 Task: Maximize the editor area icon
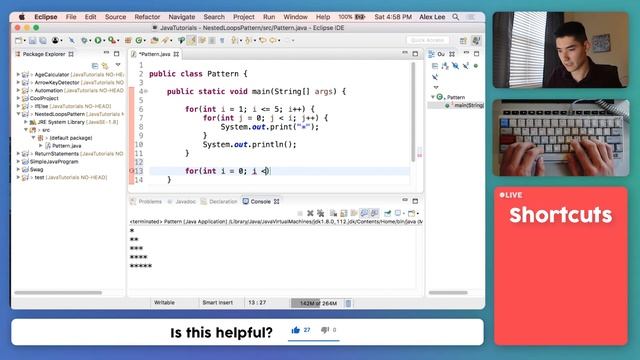(x=415, y=54)
